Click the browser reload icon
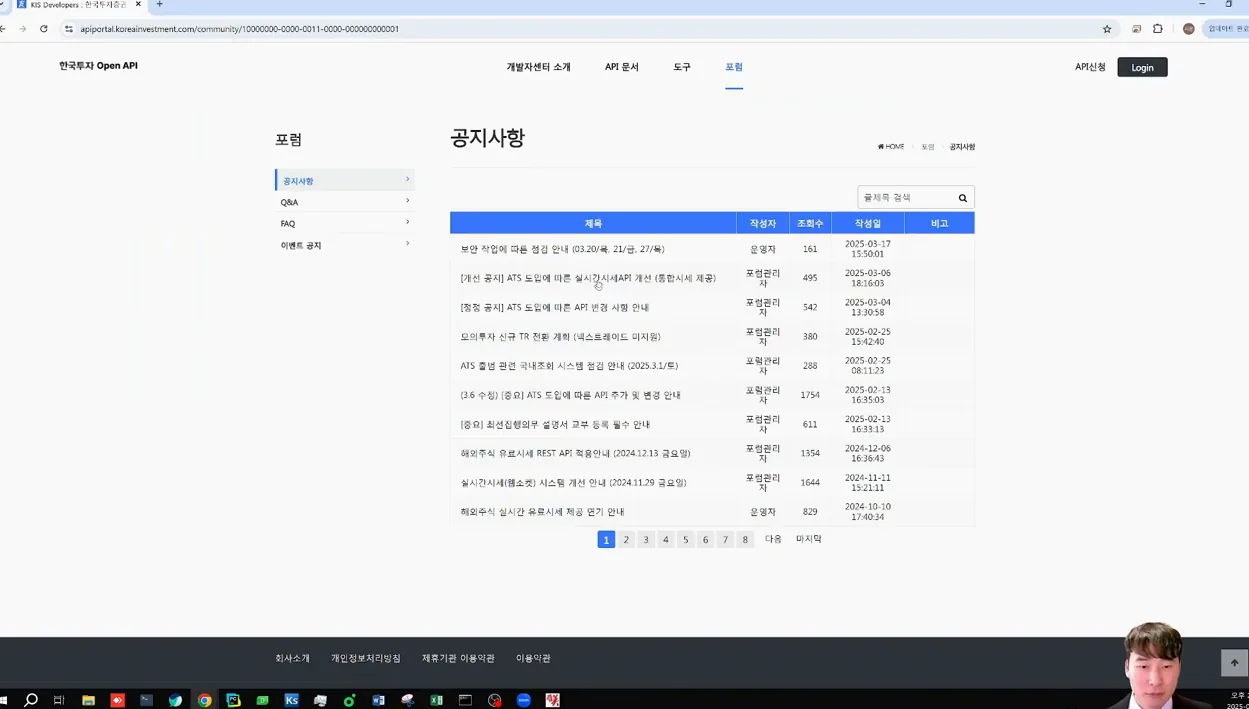The image size is (1249, 709). pyautogui.click(x=44, y=29)
